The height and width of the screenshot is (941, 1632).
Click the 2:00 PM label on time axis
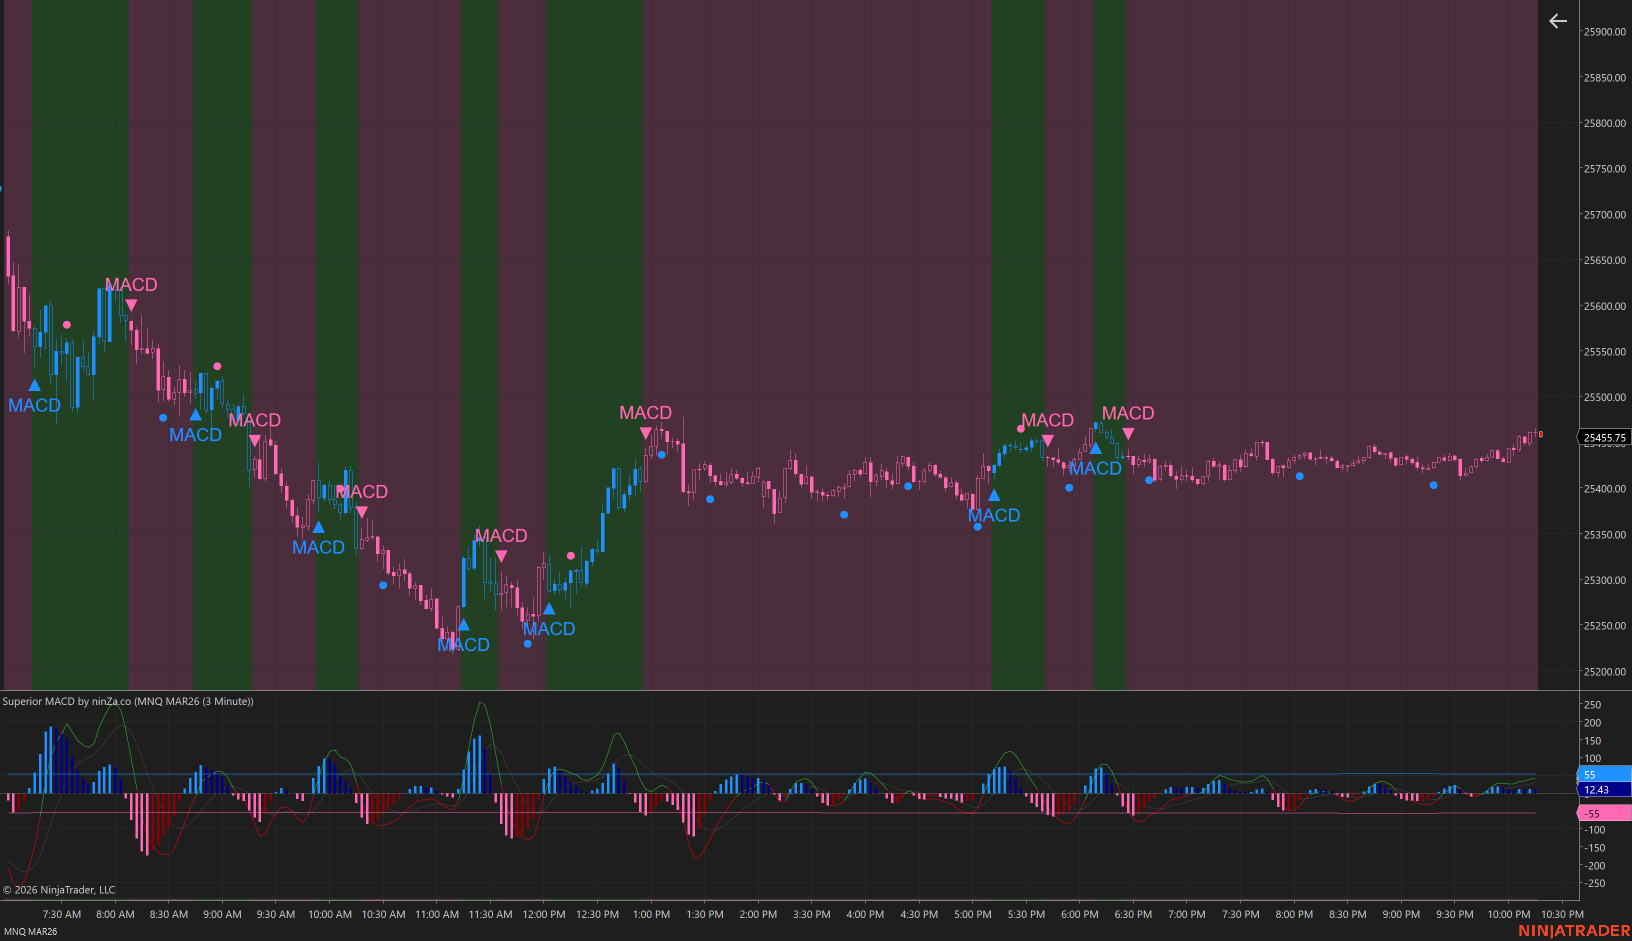pyautogui.click(x=758, y=914)
